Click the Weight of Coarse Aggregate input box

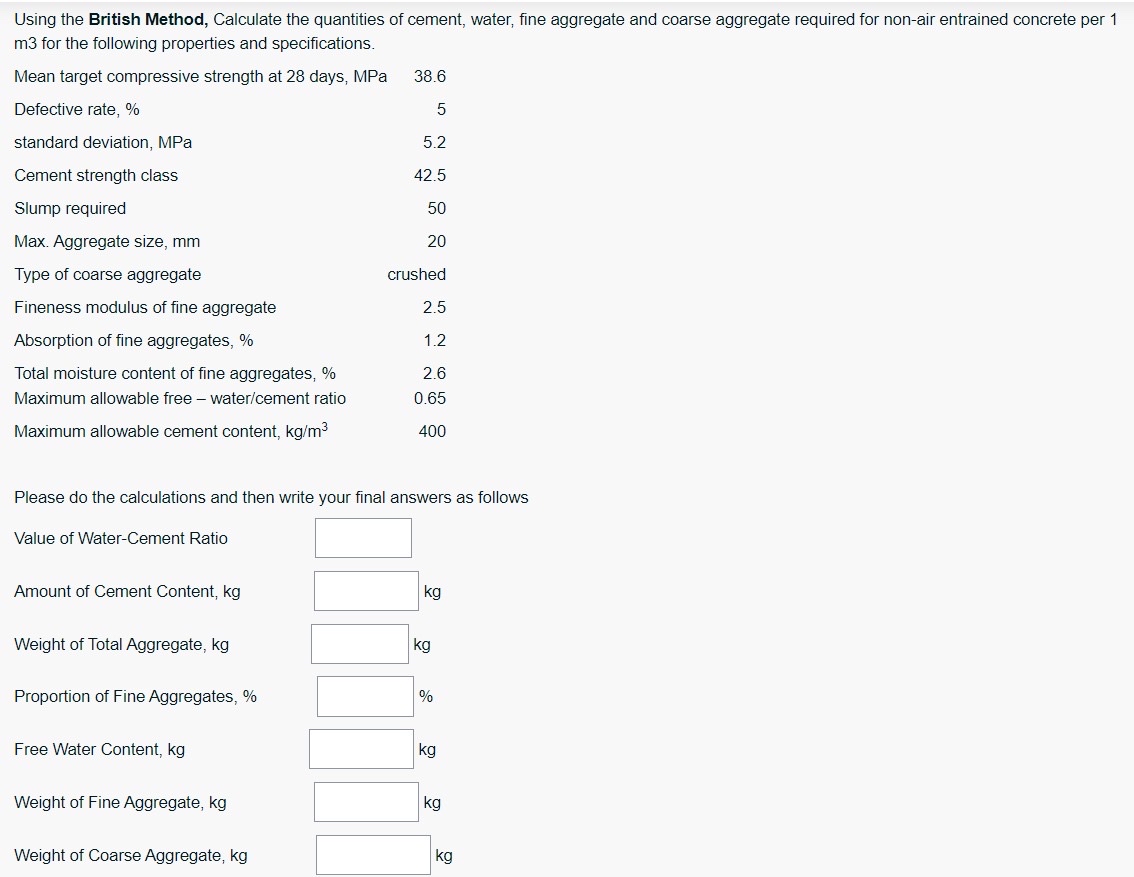coord(372,854)
